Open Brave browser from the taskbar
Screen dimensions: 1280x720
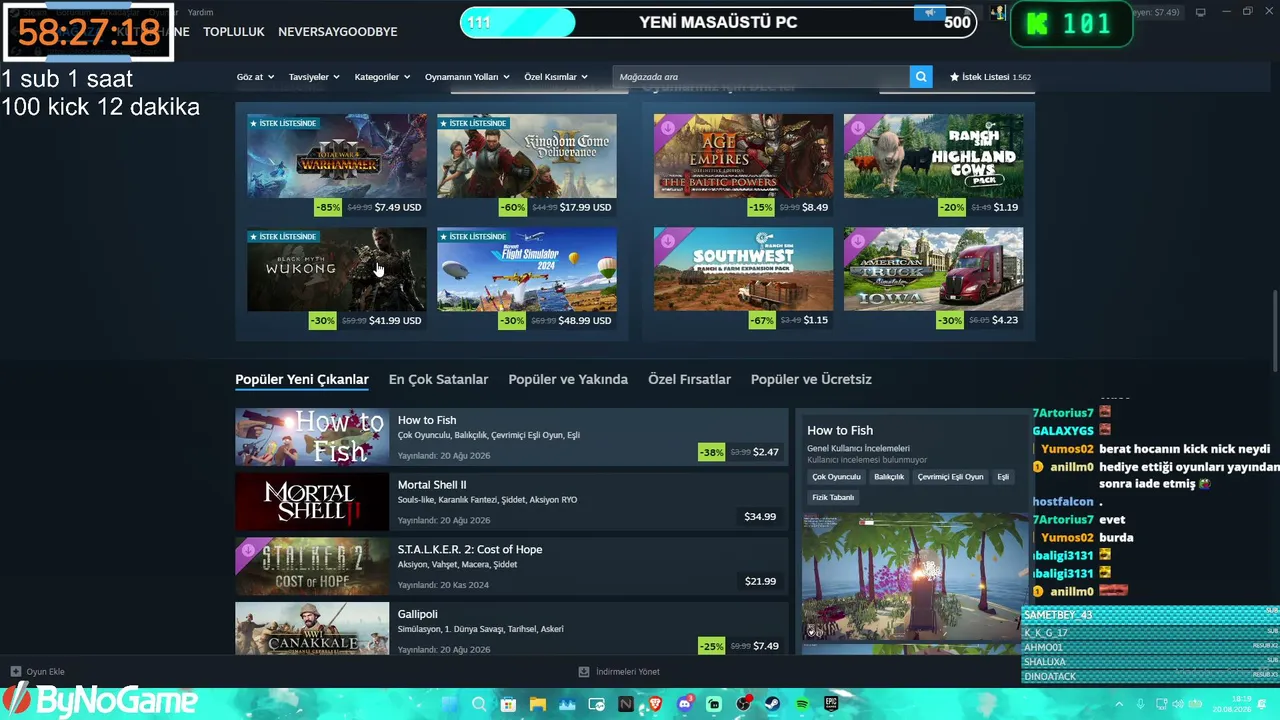tap(655, 704)
